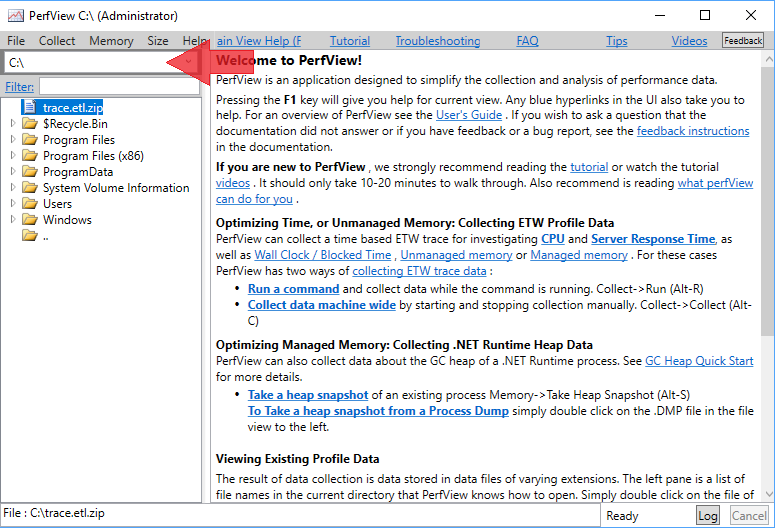Open the Size menu

coord(158,41)
